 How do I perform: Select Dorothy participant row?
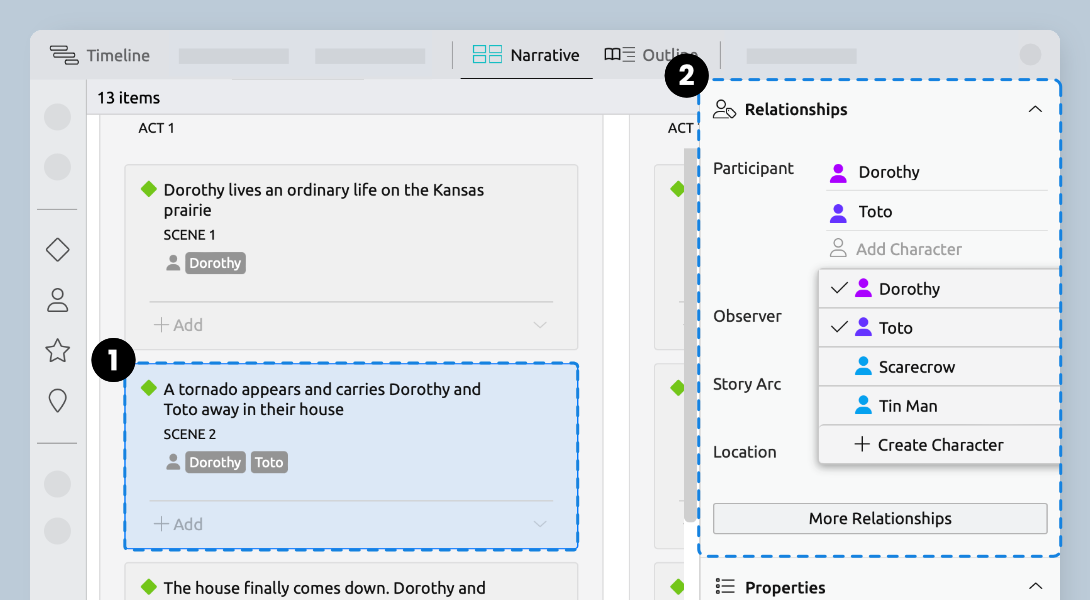(x=936, y=172)
